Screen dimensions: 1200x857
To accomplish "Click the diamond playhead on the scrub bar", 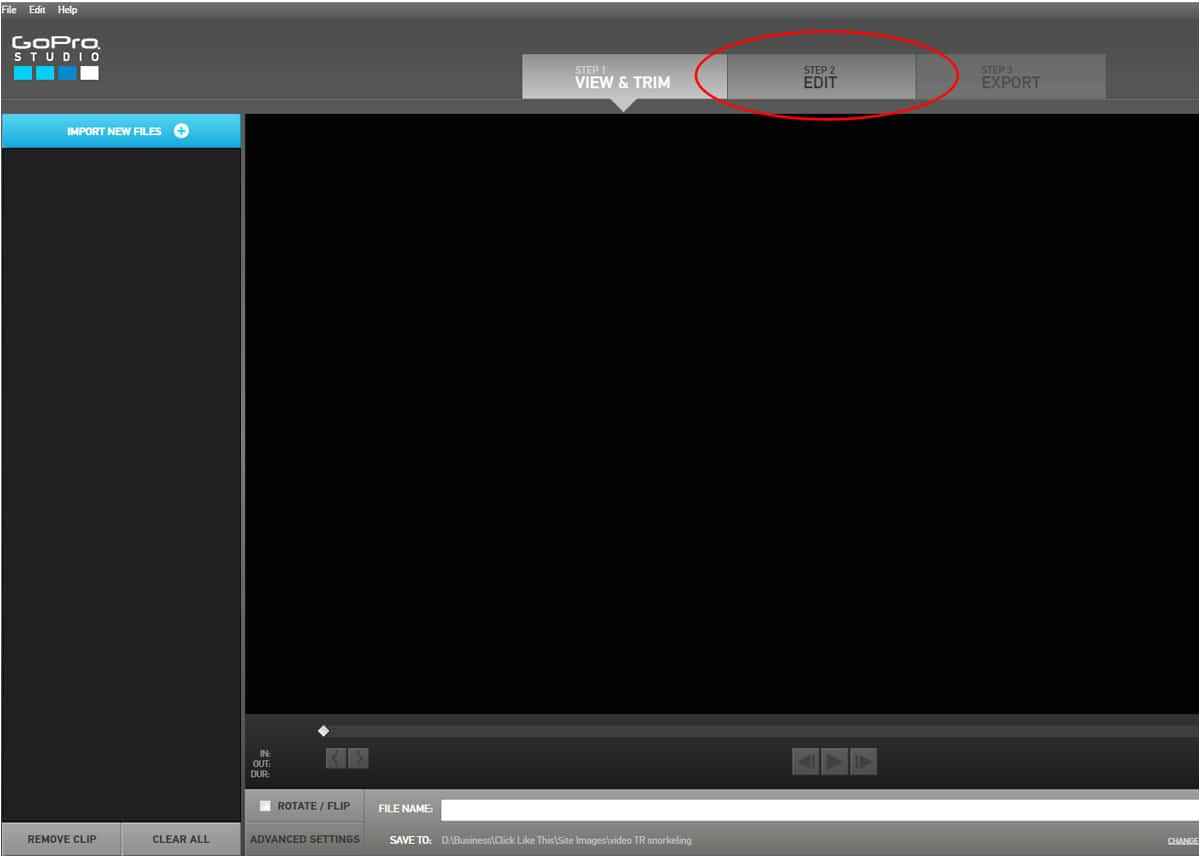I will click(x=323, y=731).
